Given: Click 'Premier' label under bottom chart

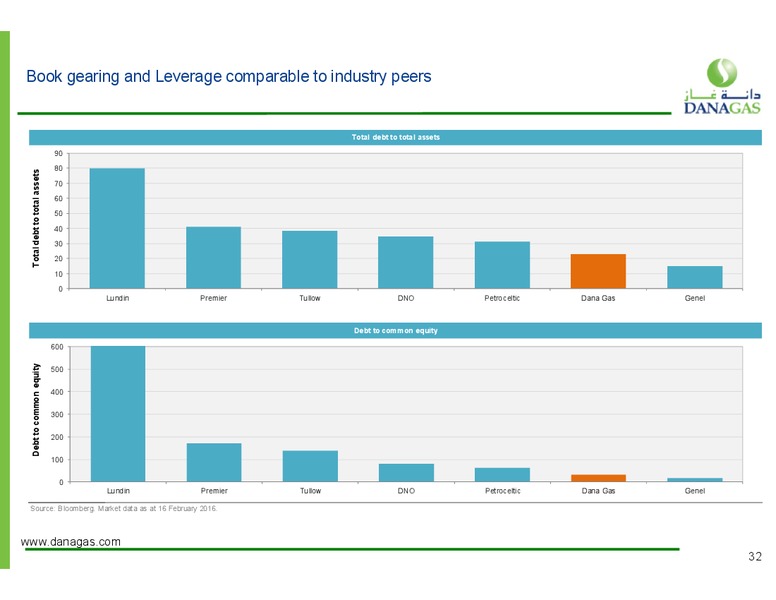Looking at the screenshot, I should click(x=214, y=491).
